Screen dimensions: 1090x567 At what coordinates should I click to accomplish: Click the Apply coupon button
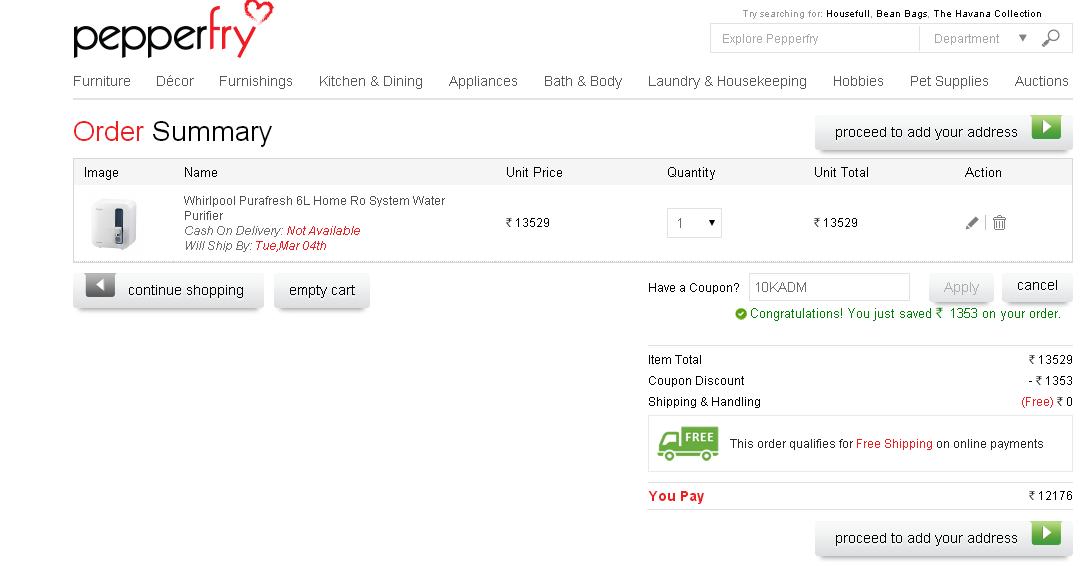(961, 288)
